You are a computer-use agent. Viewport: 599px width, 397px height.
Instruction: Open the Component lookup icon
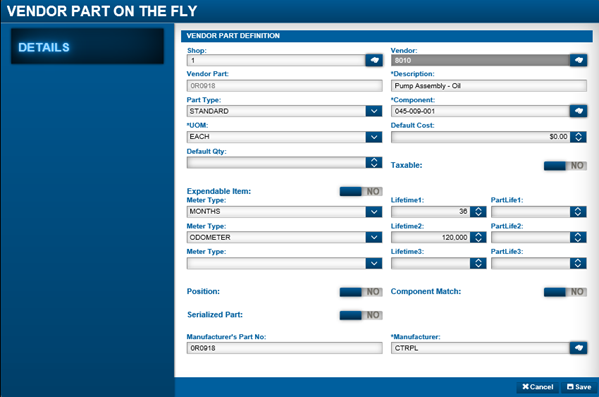tap(578, 111)
